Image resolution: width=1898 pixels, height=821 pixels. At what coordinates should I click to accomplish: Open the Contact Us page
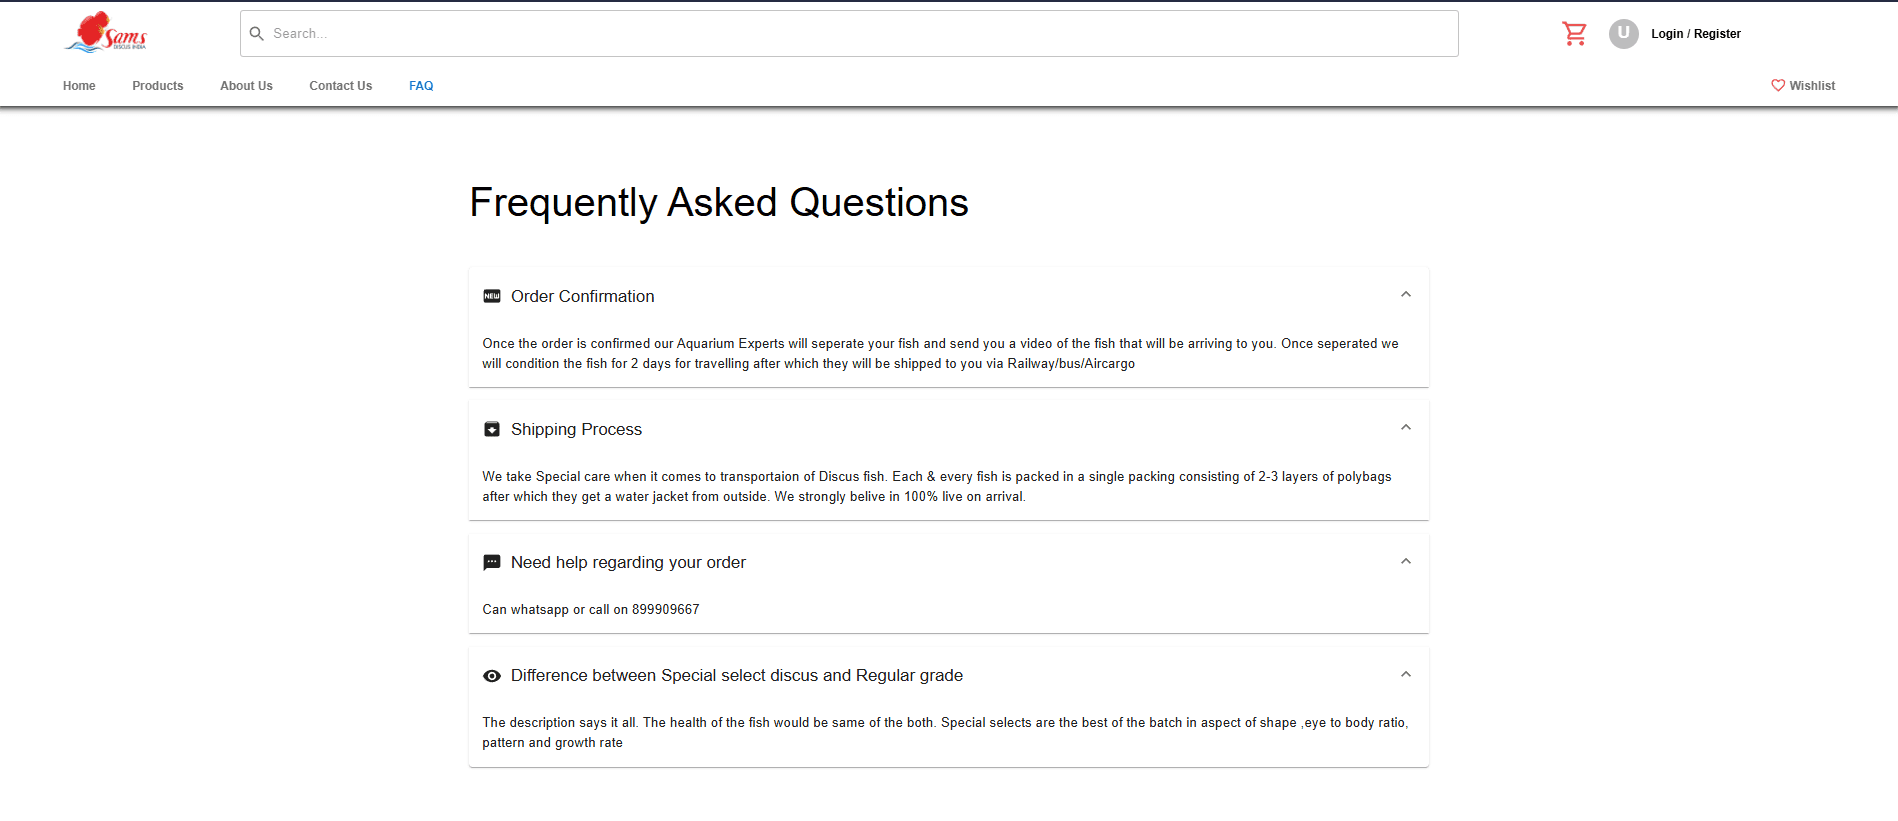[340, 86]
